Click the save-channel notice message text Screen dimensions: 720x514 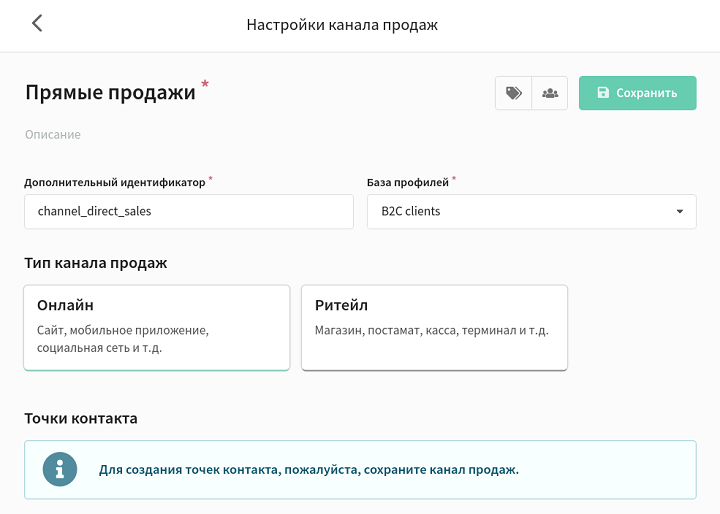click(309, 470)
